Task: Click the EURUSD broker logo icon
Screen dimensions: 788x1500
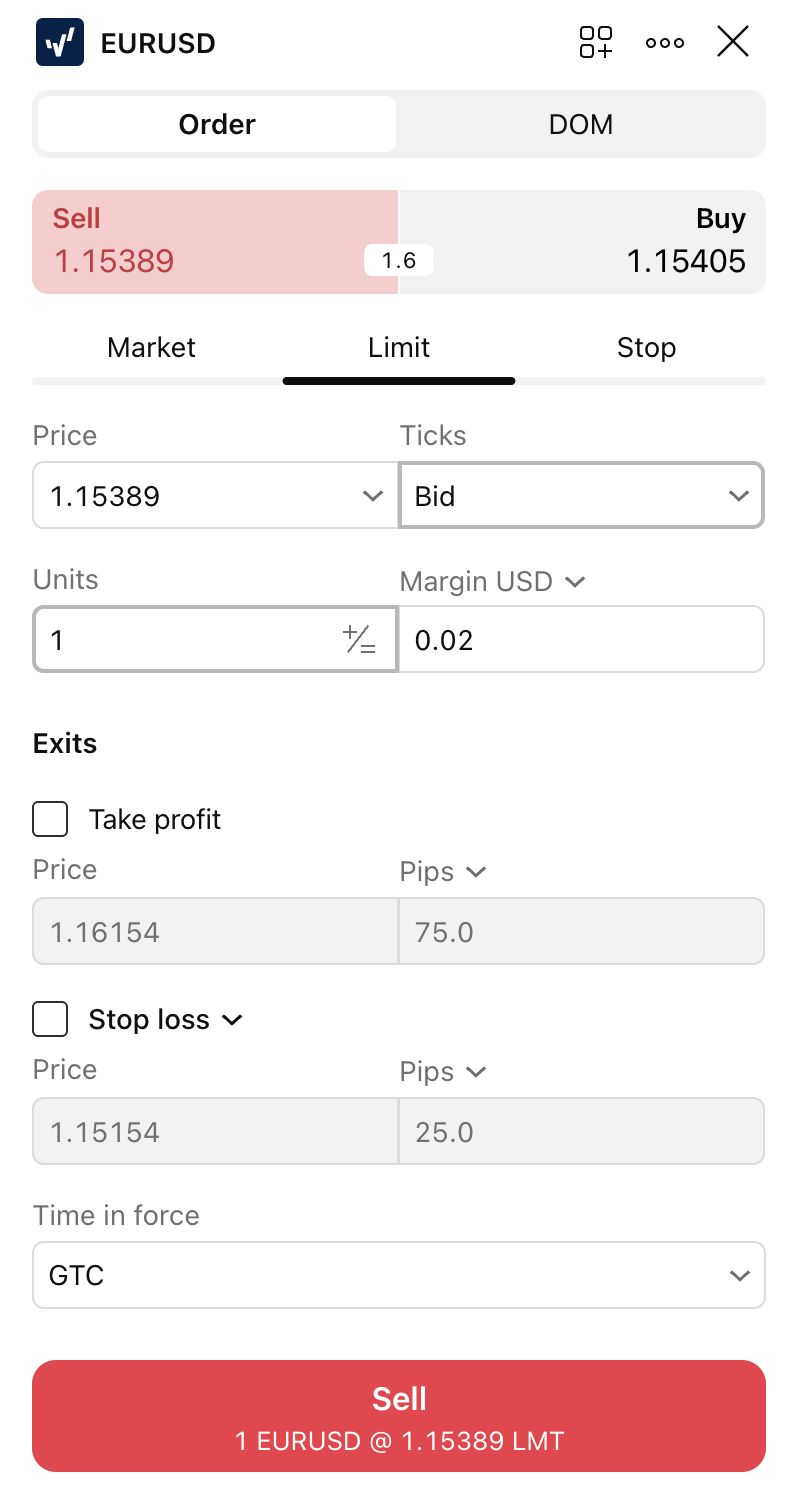Action: [60, 43]
